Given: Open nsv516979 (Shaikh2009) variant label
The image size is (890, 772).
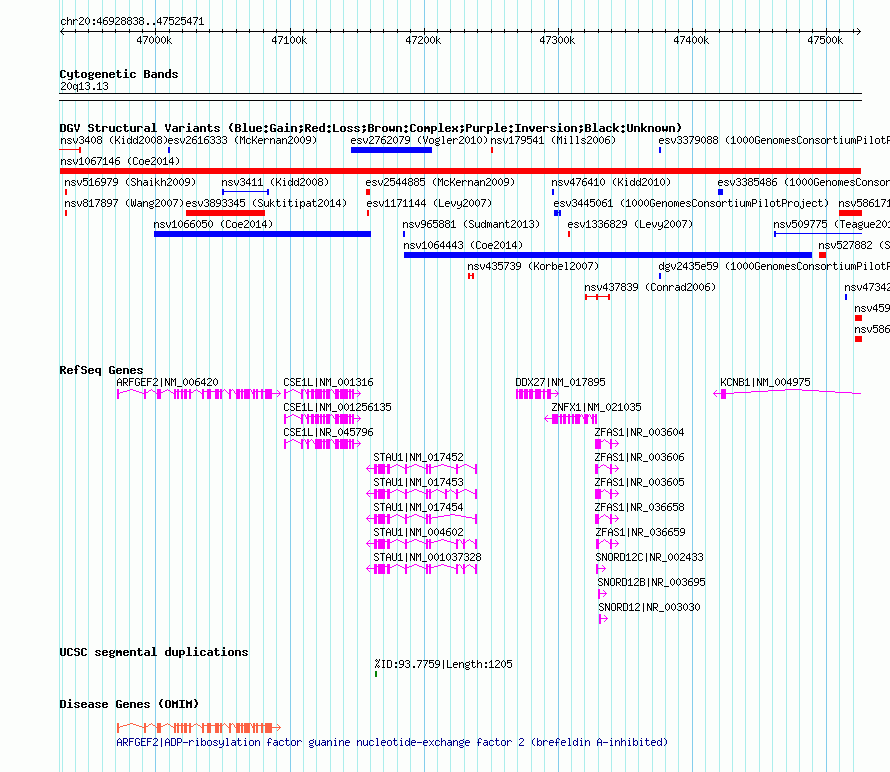Looking at the screenshot, I should pos(130,182).
